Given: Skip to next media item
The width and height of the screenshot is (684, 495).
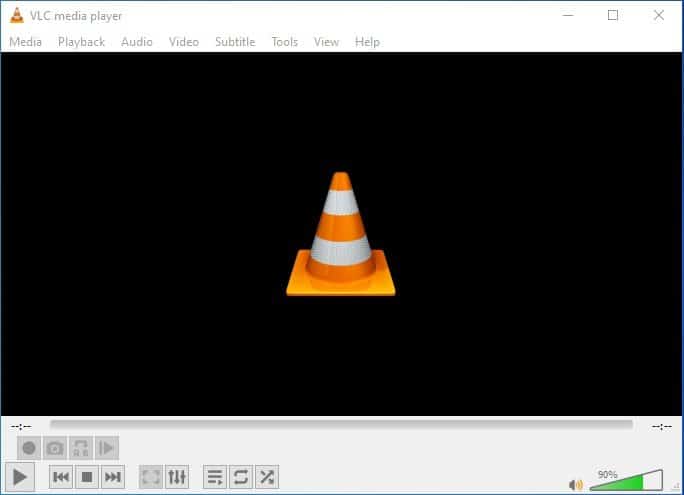Looking at the screenshot, I should click(113, 477).
